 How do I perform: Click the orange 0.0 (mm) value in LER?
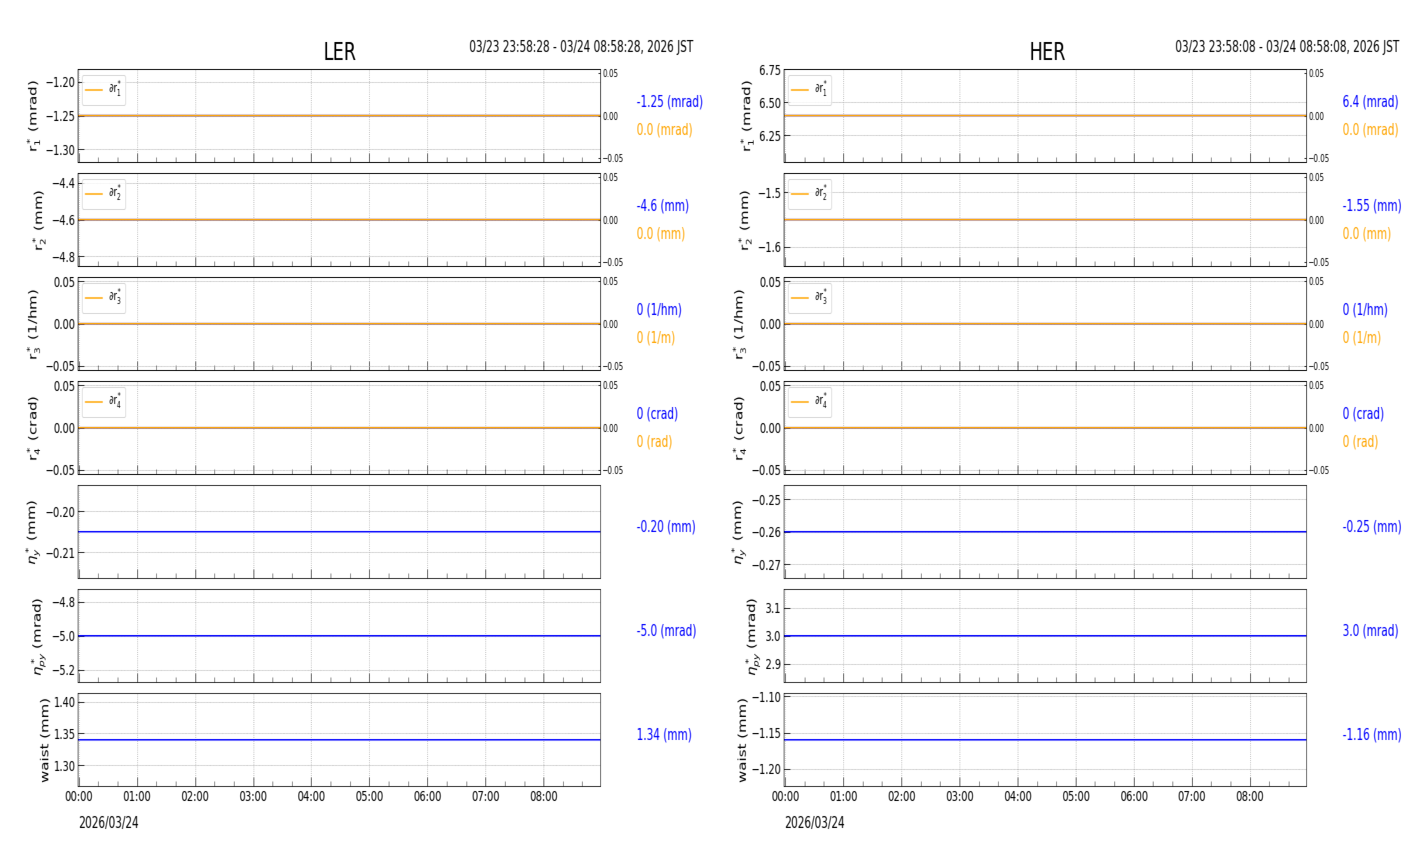660,234
